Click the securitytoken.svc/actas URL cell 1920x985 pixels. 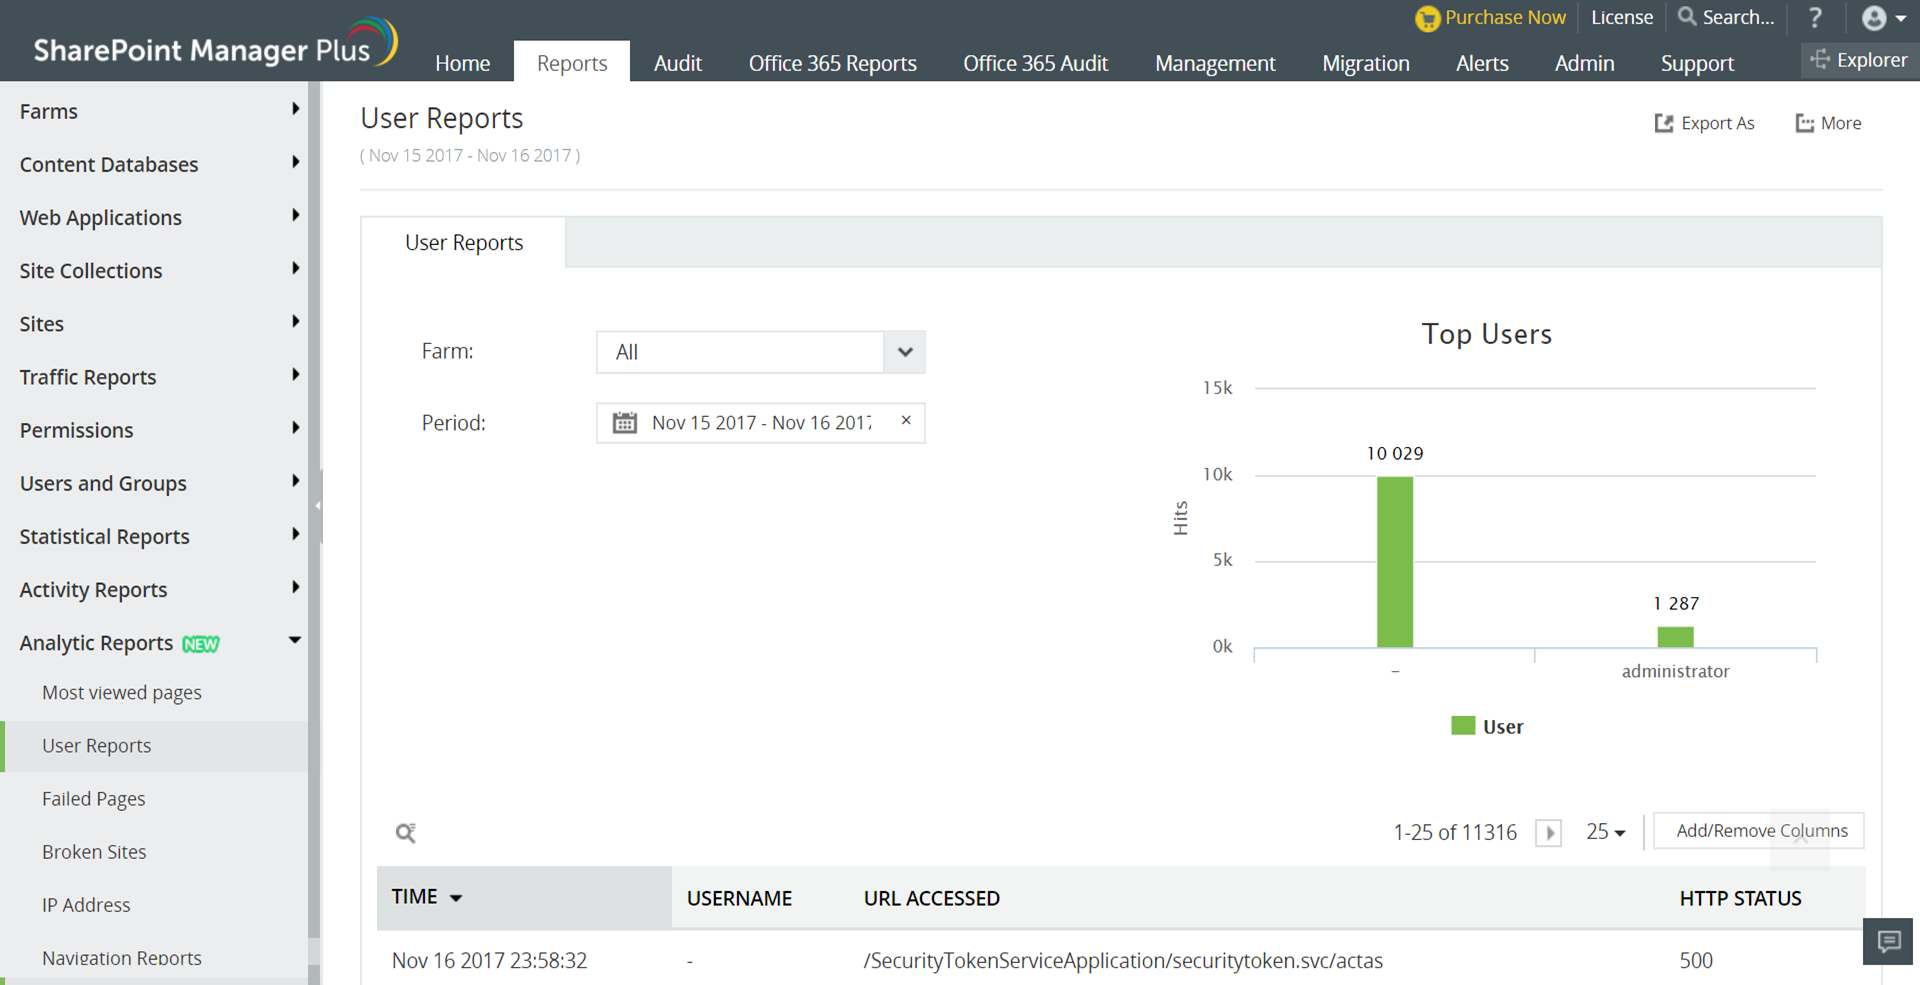pos(1123,960)
